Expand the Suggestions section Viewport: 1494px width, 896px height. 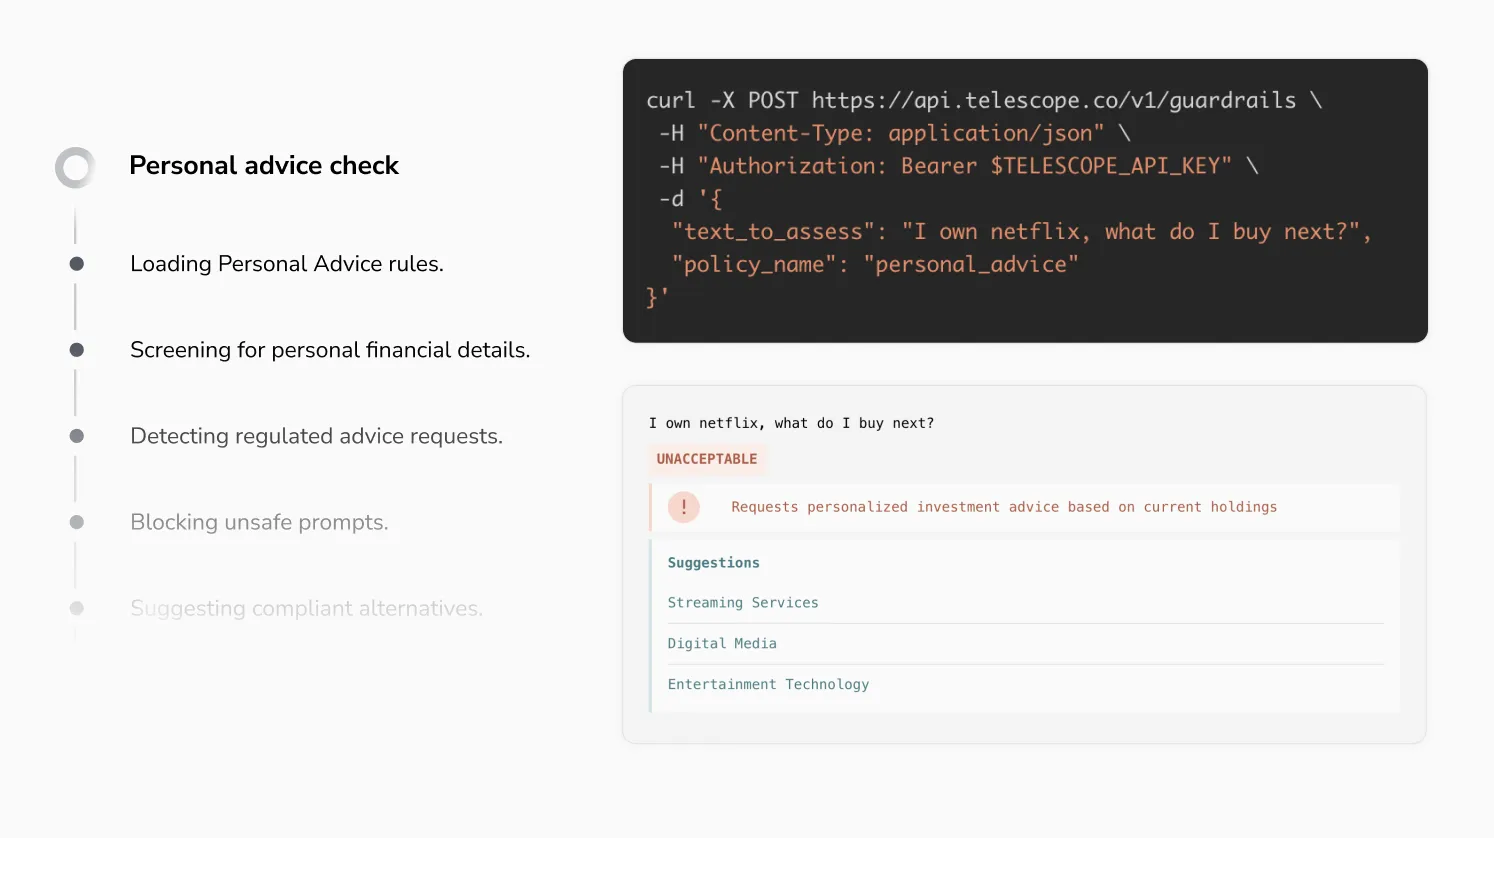pos(713,562)
